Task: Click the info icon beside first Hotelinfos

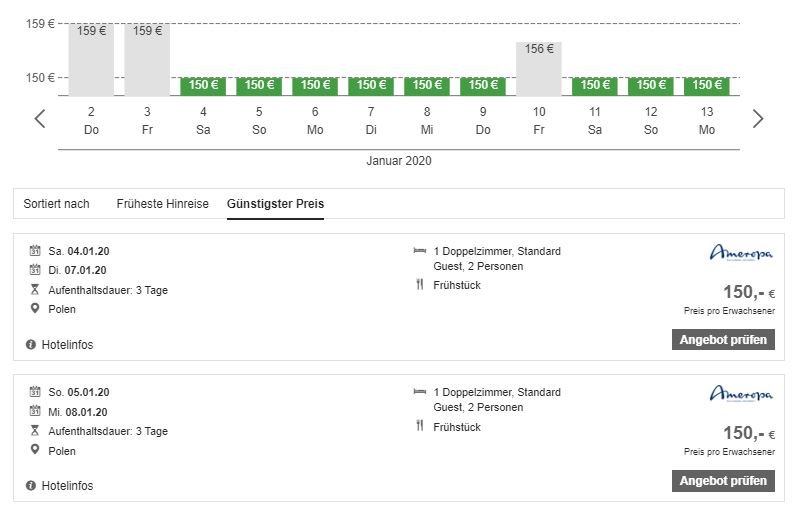Action: coord(31,345)
